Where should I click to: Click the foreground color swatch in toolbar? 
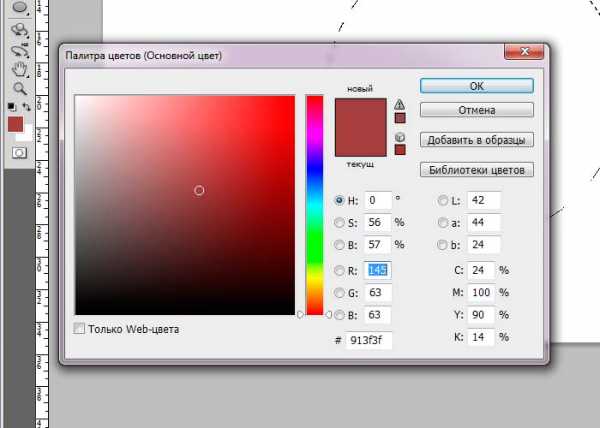pos(14,123)
